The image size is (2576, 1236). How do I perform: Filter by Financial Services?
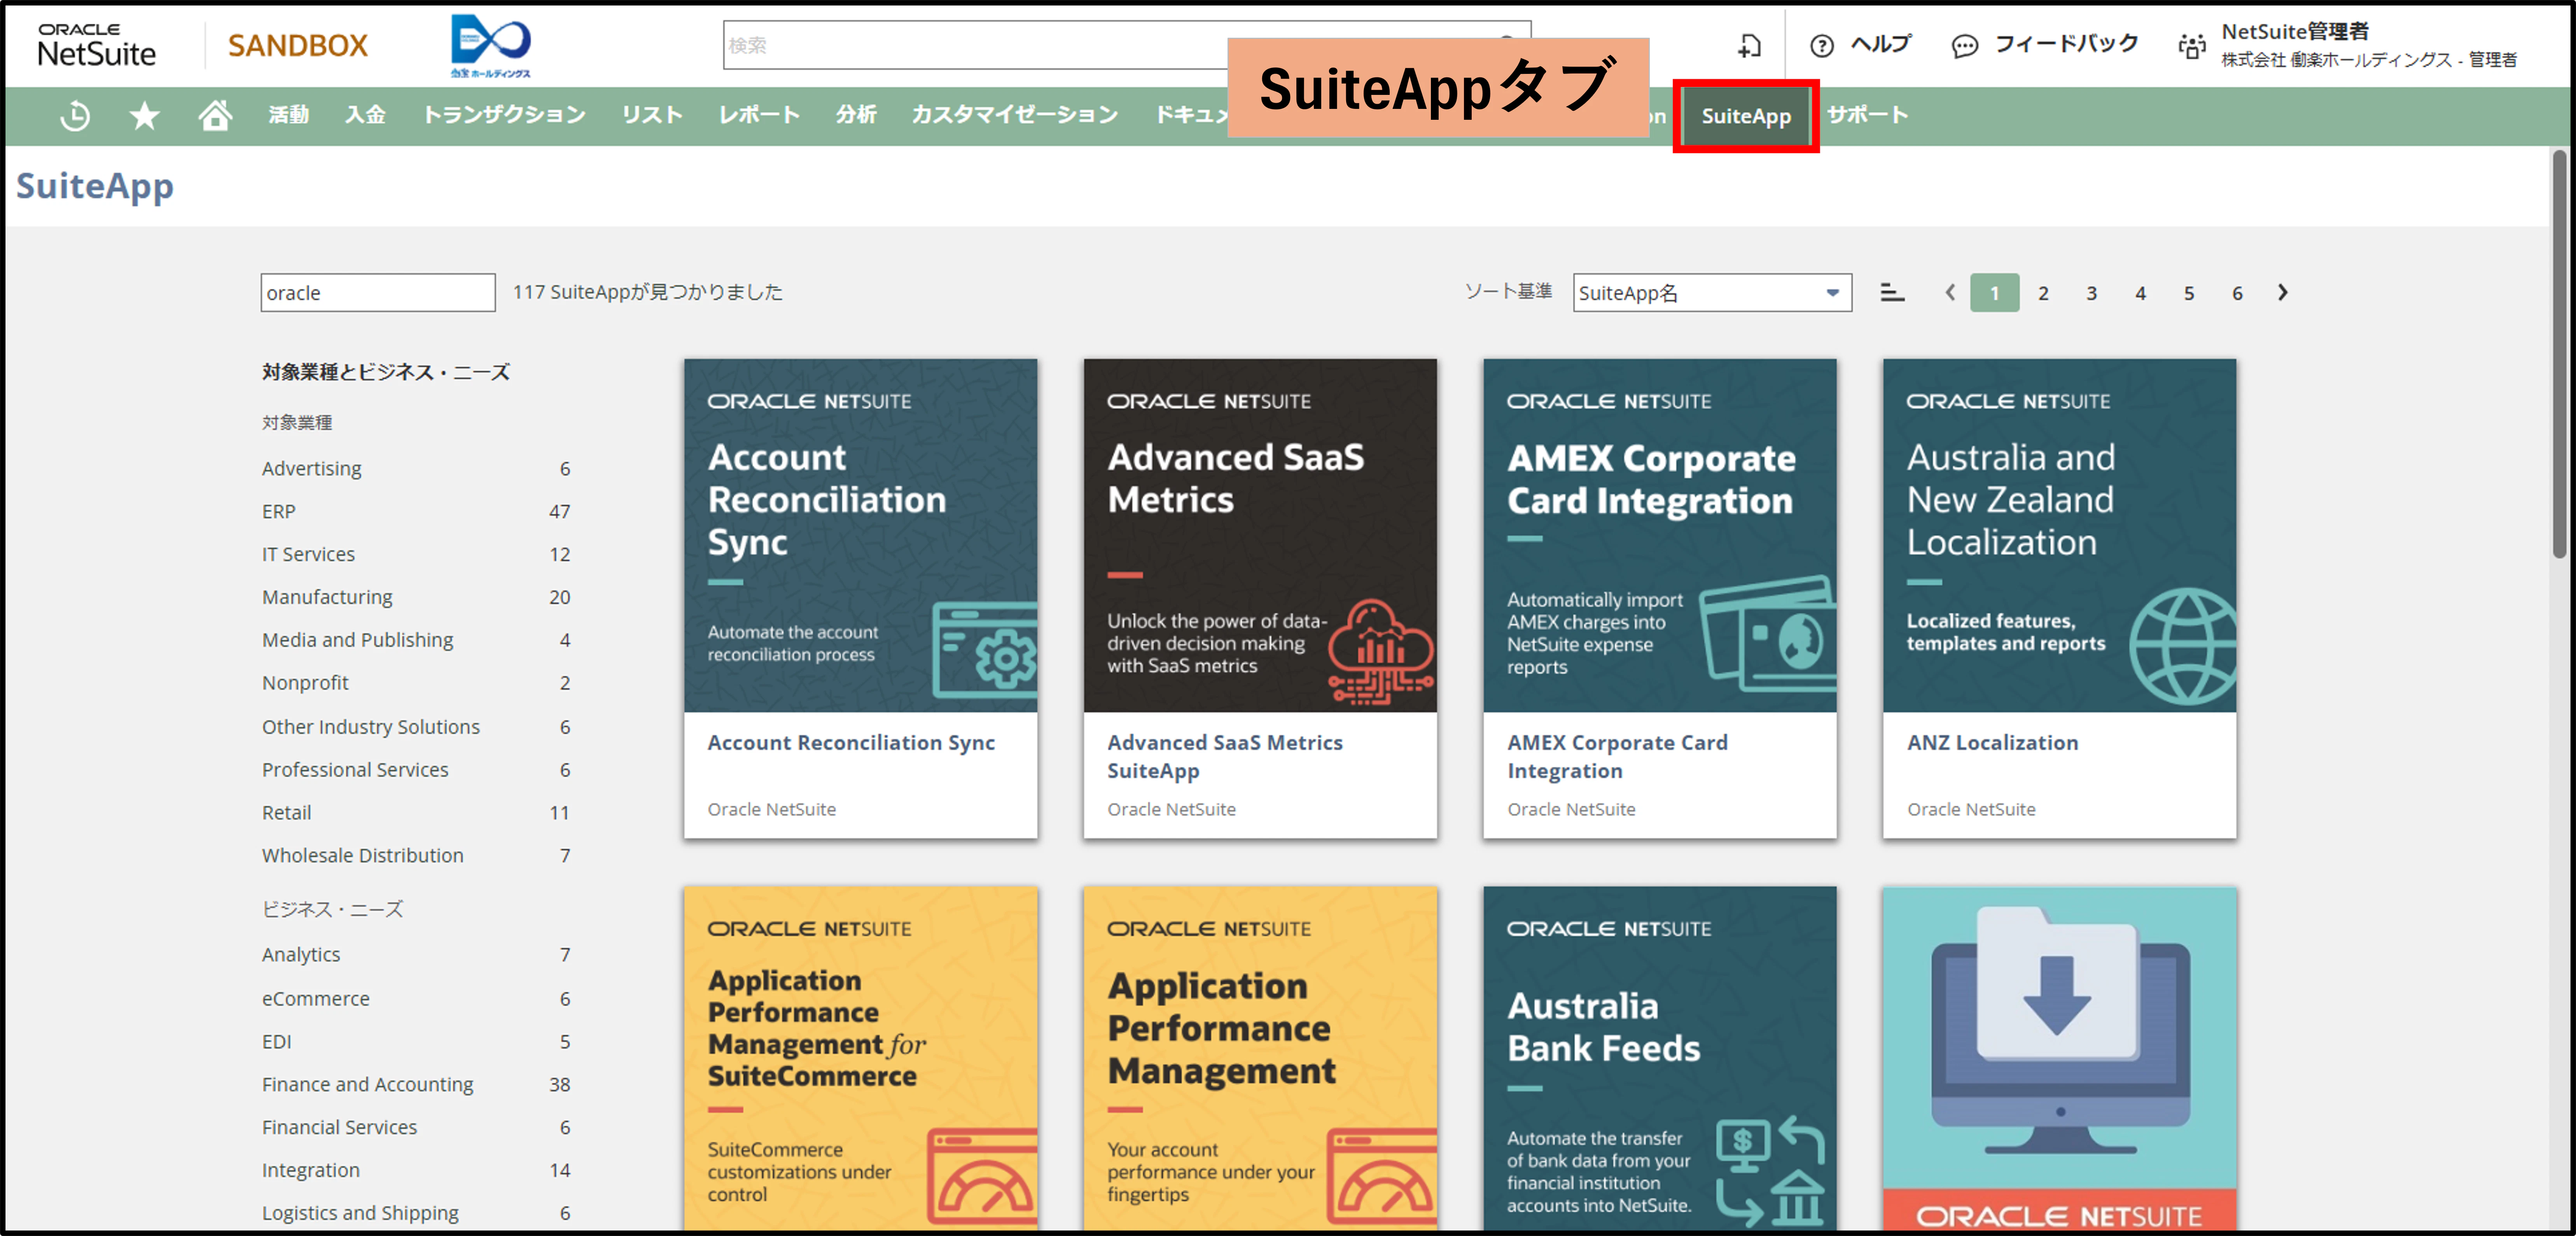[339, 1128]
